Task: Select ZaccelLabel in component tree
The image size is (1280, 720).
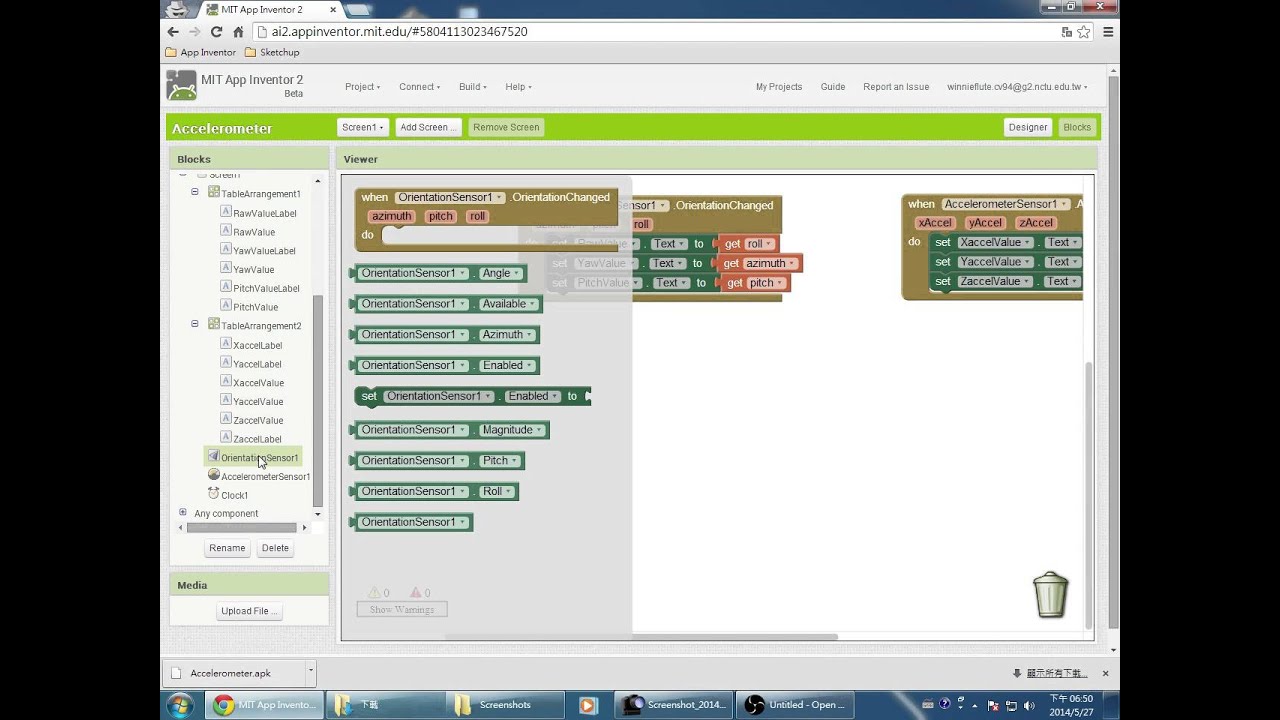Action: [257, 439]
